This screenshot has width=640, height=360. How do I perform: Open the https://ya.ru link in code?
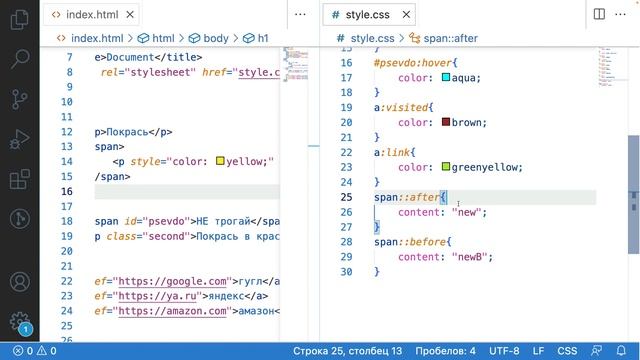click(x=157, y=296)
